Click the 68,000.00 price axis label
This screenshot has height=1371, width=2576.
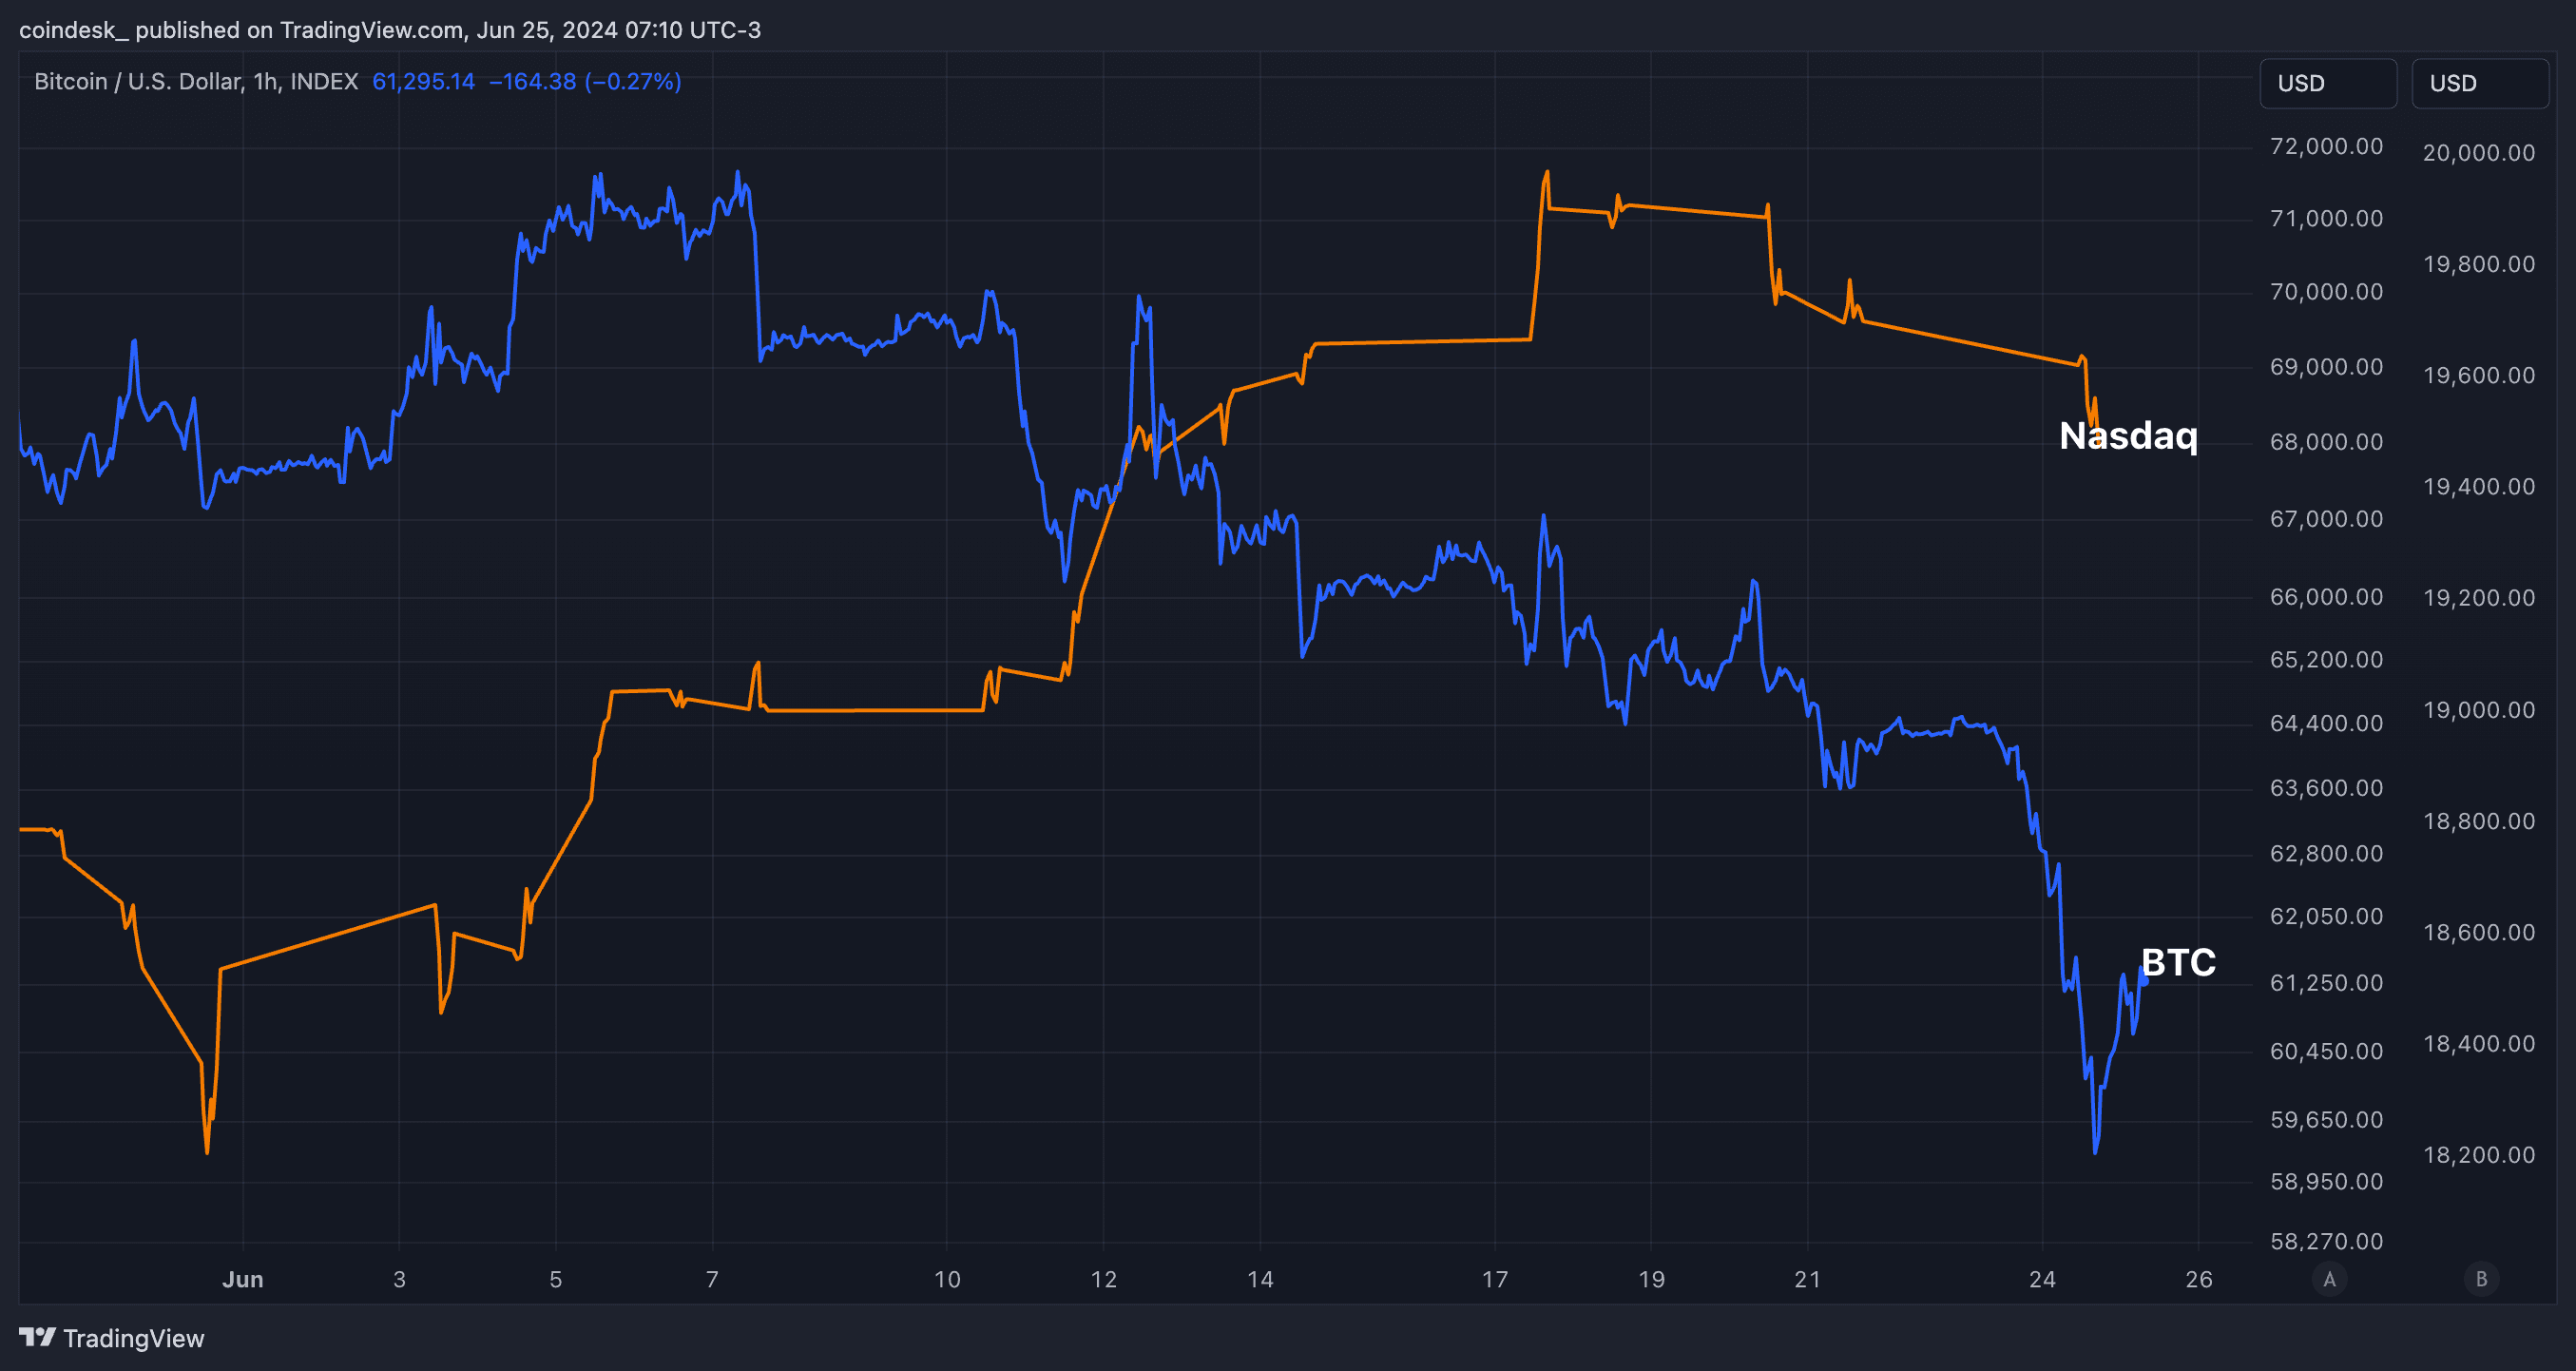[2326, 441]
